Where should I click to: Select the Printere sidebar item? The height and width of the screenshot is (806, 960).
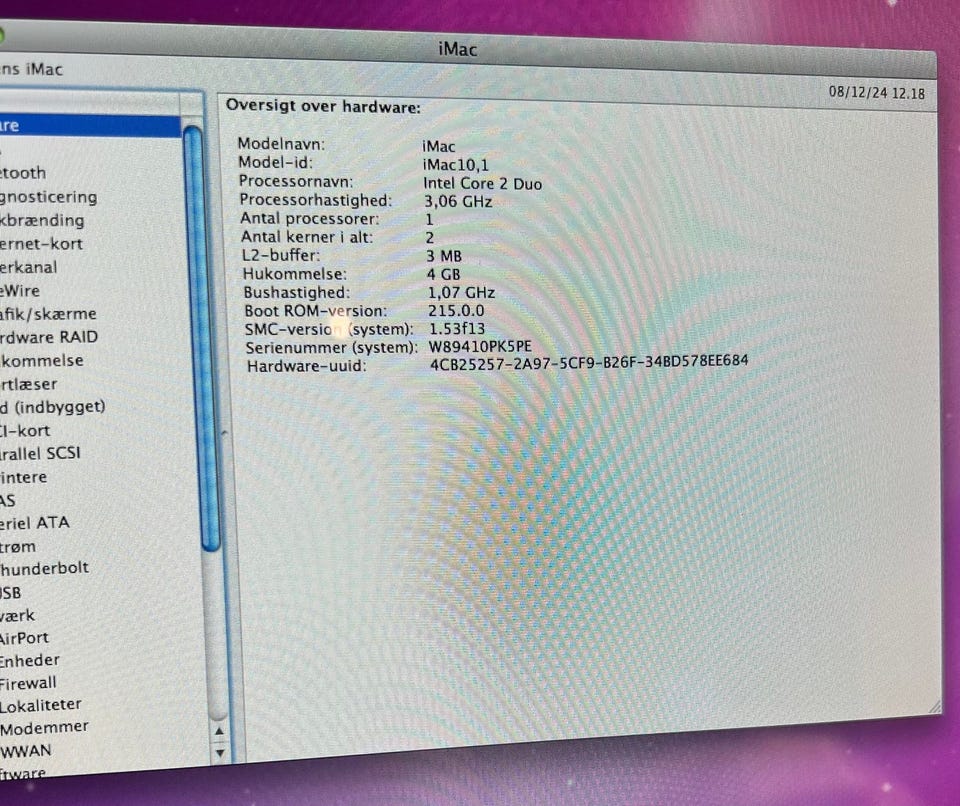(23, 477)
